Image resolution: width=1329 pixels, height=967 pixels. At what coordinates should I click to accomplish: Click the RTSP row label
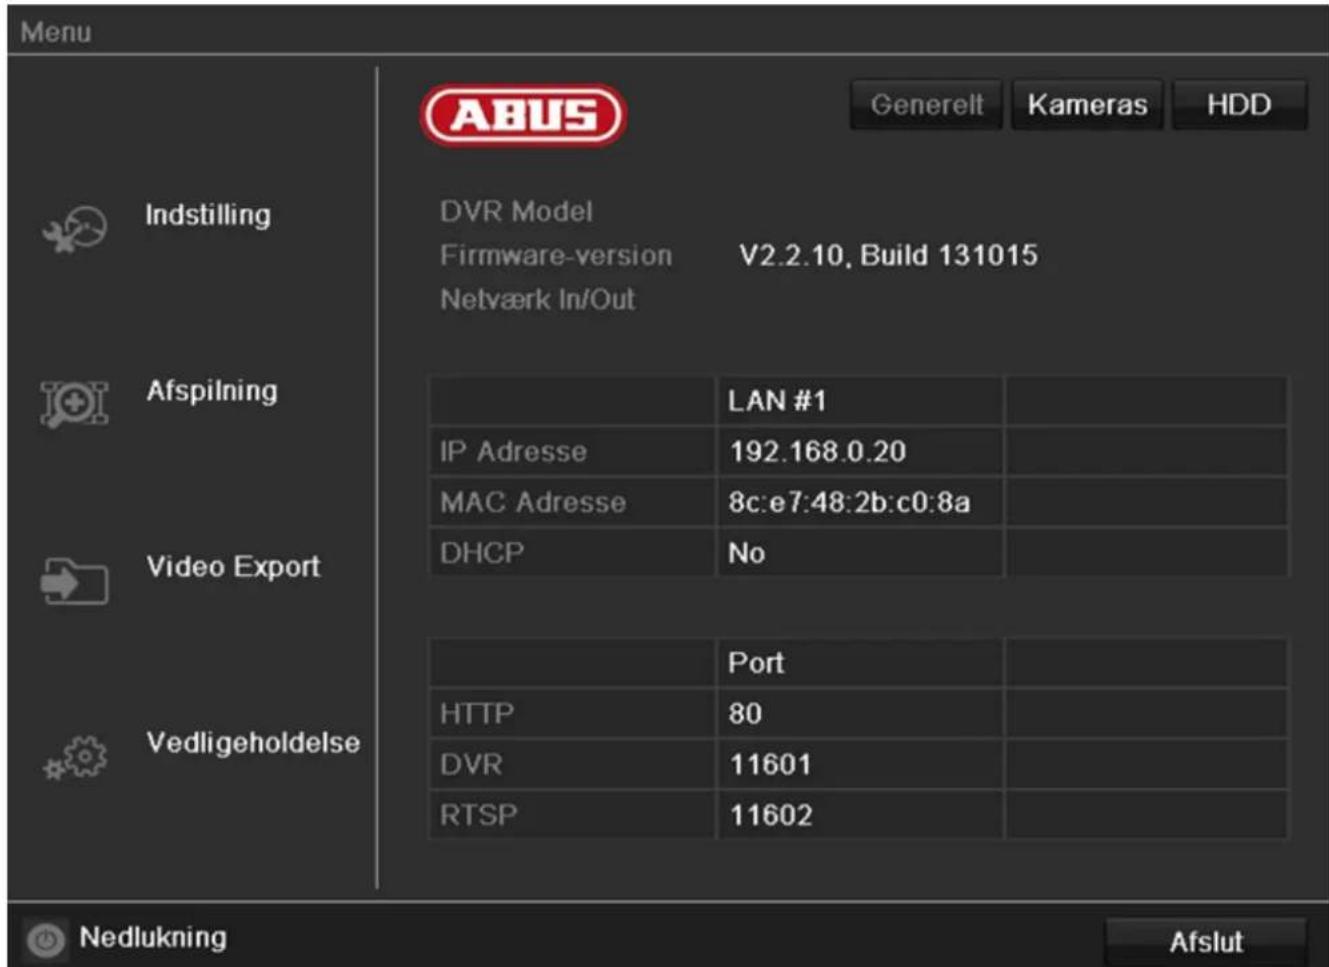click(x=479, y=815)
